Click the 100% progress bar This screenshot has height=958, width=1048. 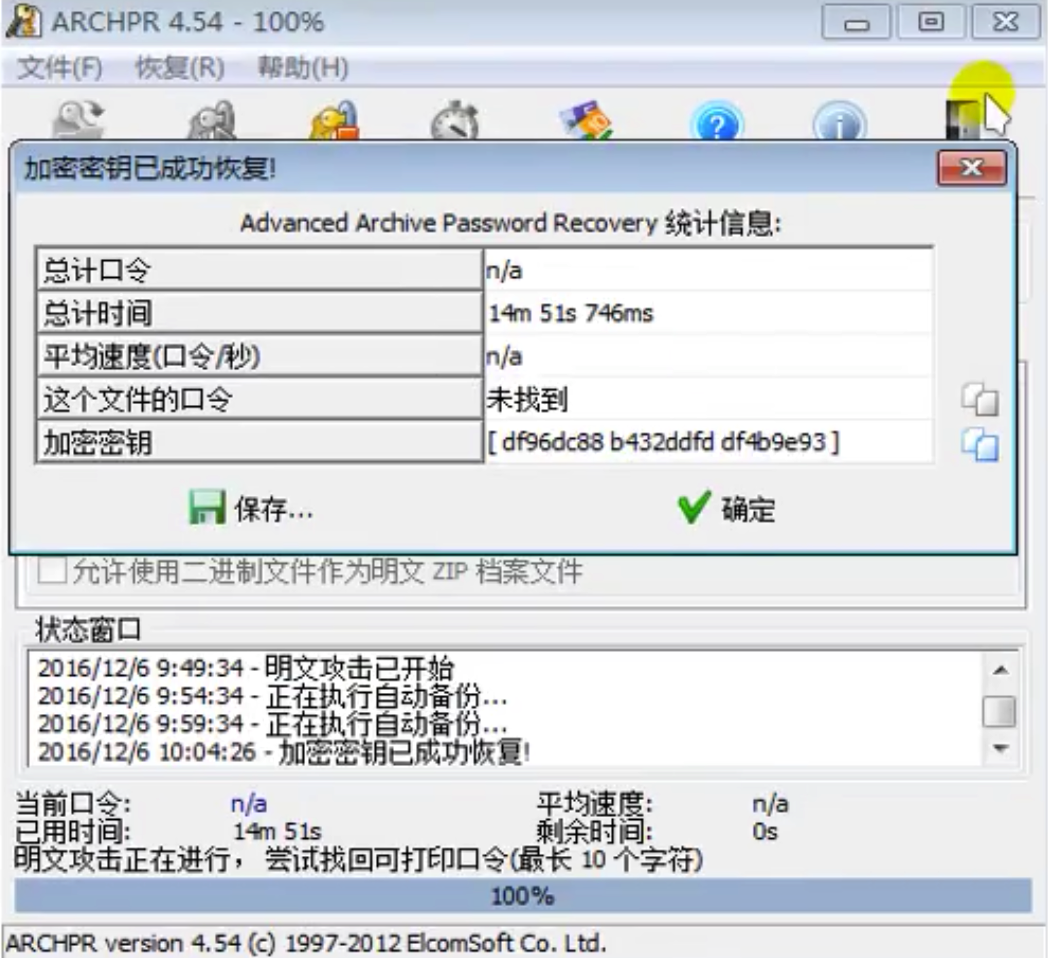[523, 896]
